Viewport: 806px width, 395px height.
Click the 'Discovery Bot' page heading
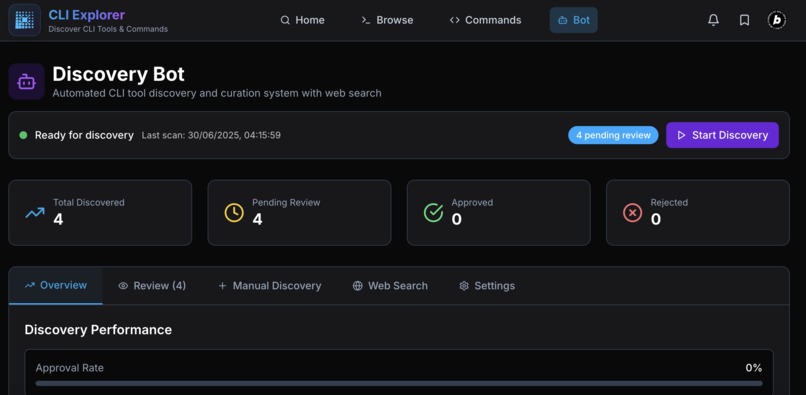118,74
